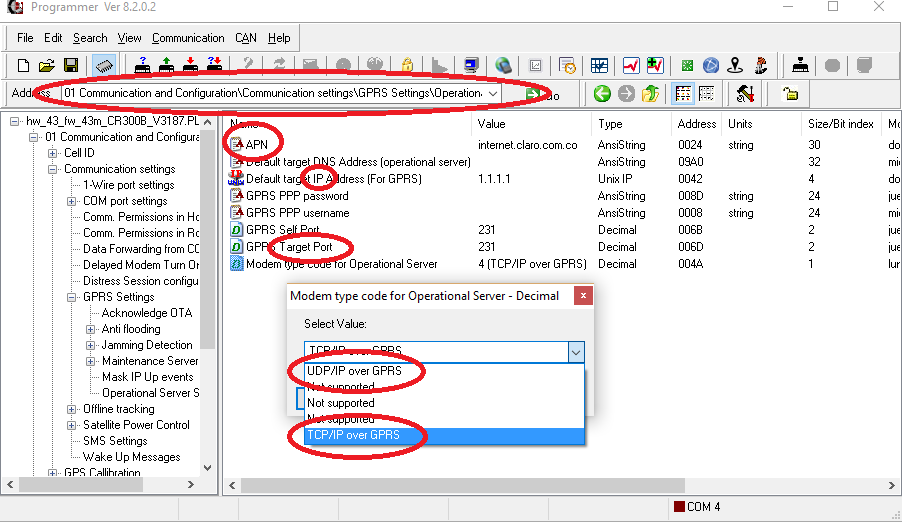Expand the Anti flooding node
Viewport: 902px width, 522px height.
[x=90, y=329]
